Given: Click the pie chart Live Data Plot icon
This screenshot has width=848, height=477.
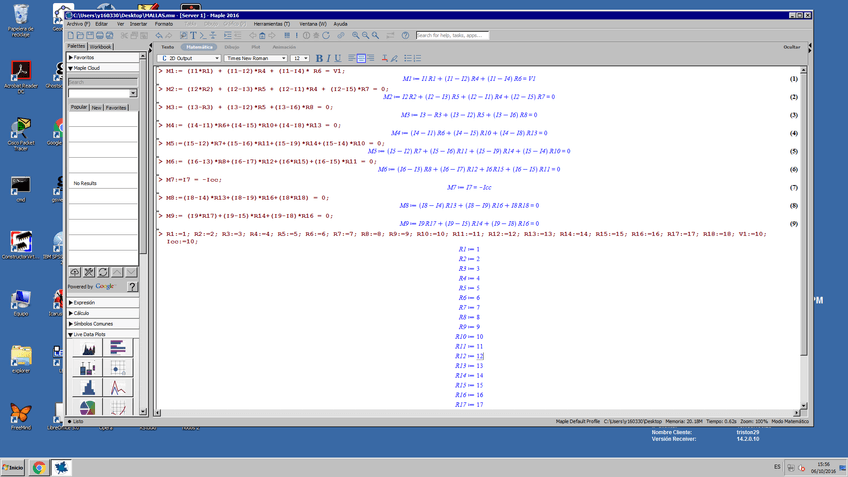Looking at the screenshot, I should coord(88,408).
